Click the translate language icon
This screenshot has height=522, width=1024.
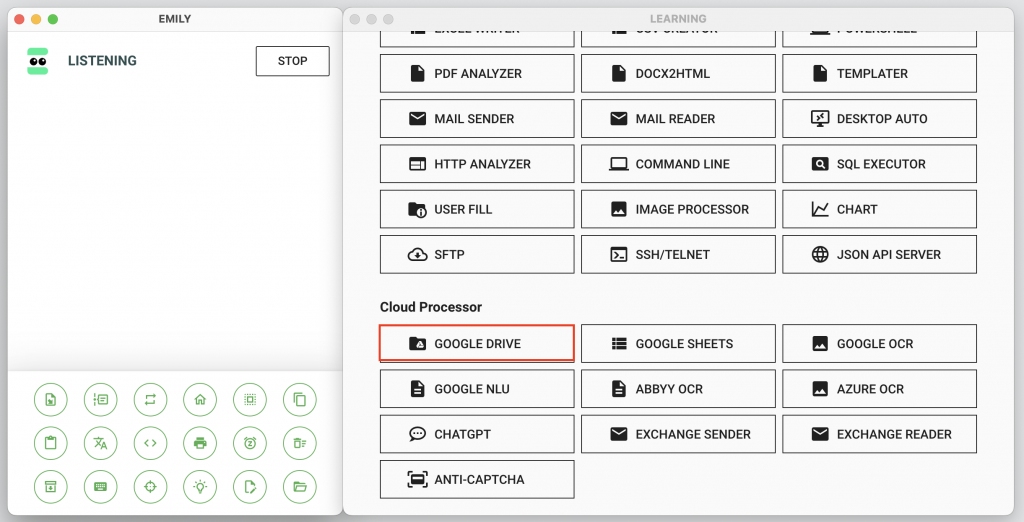coord(101,443)
